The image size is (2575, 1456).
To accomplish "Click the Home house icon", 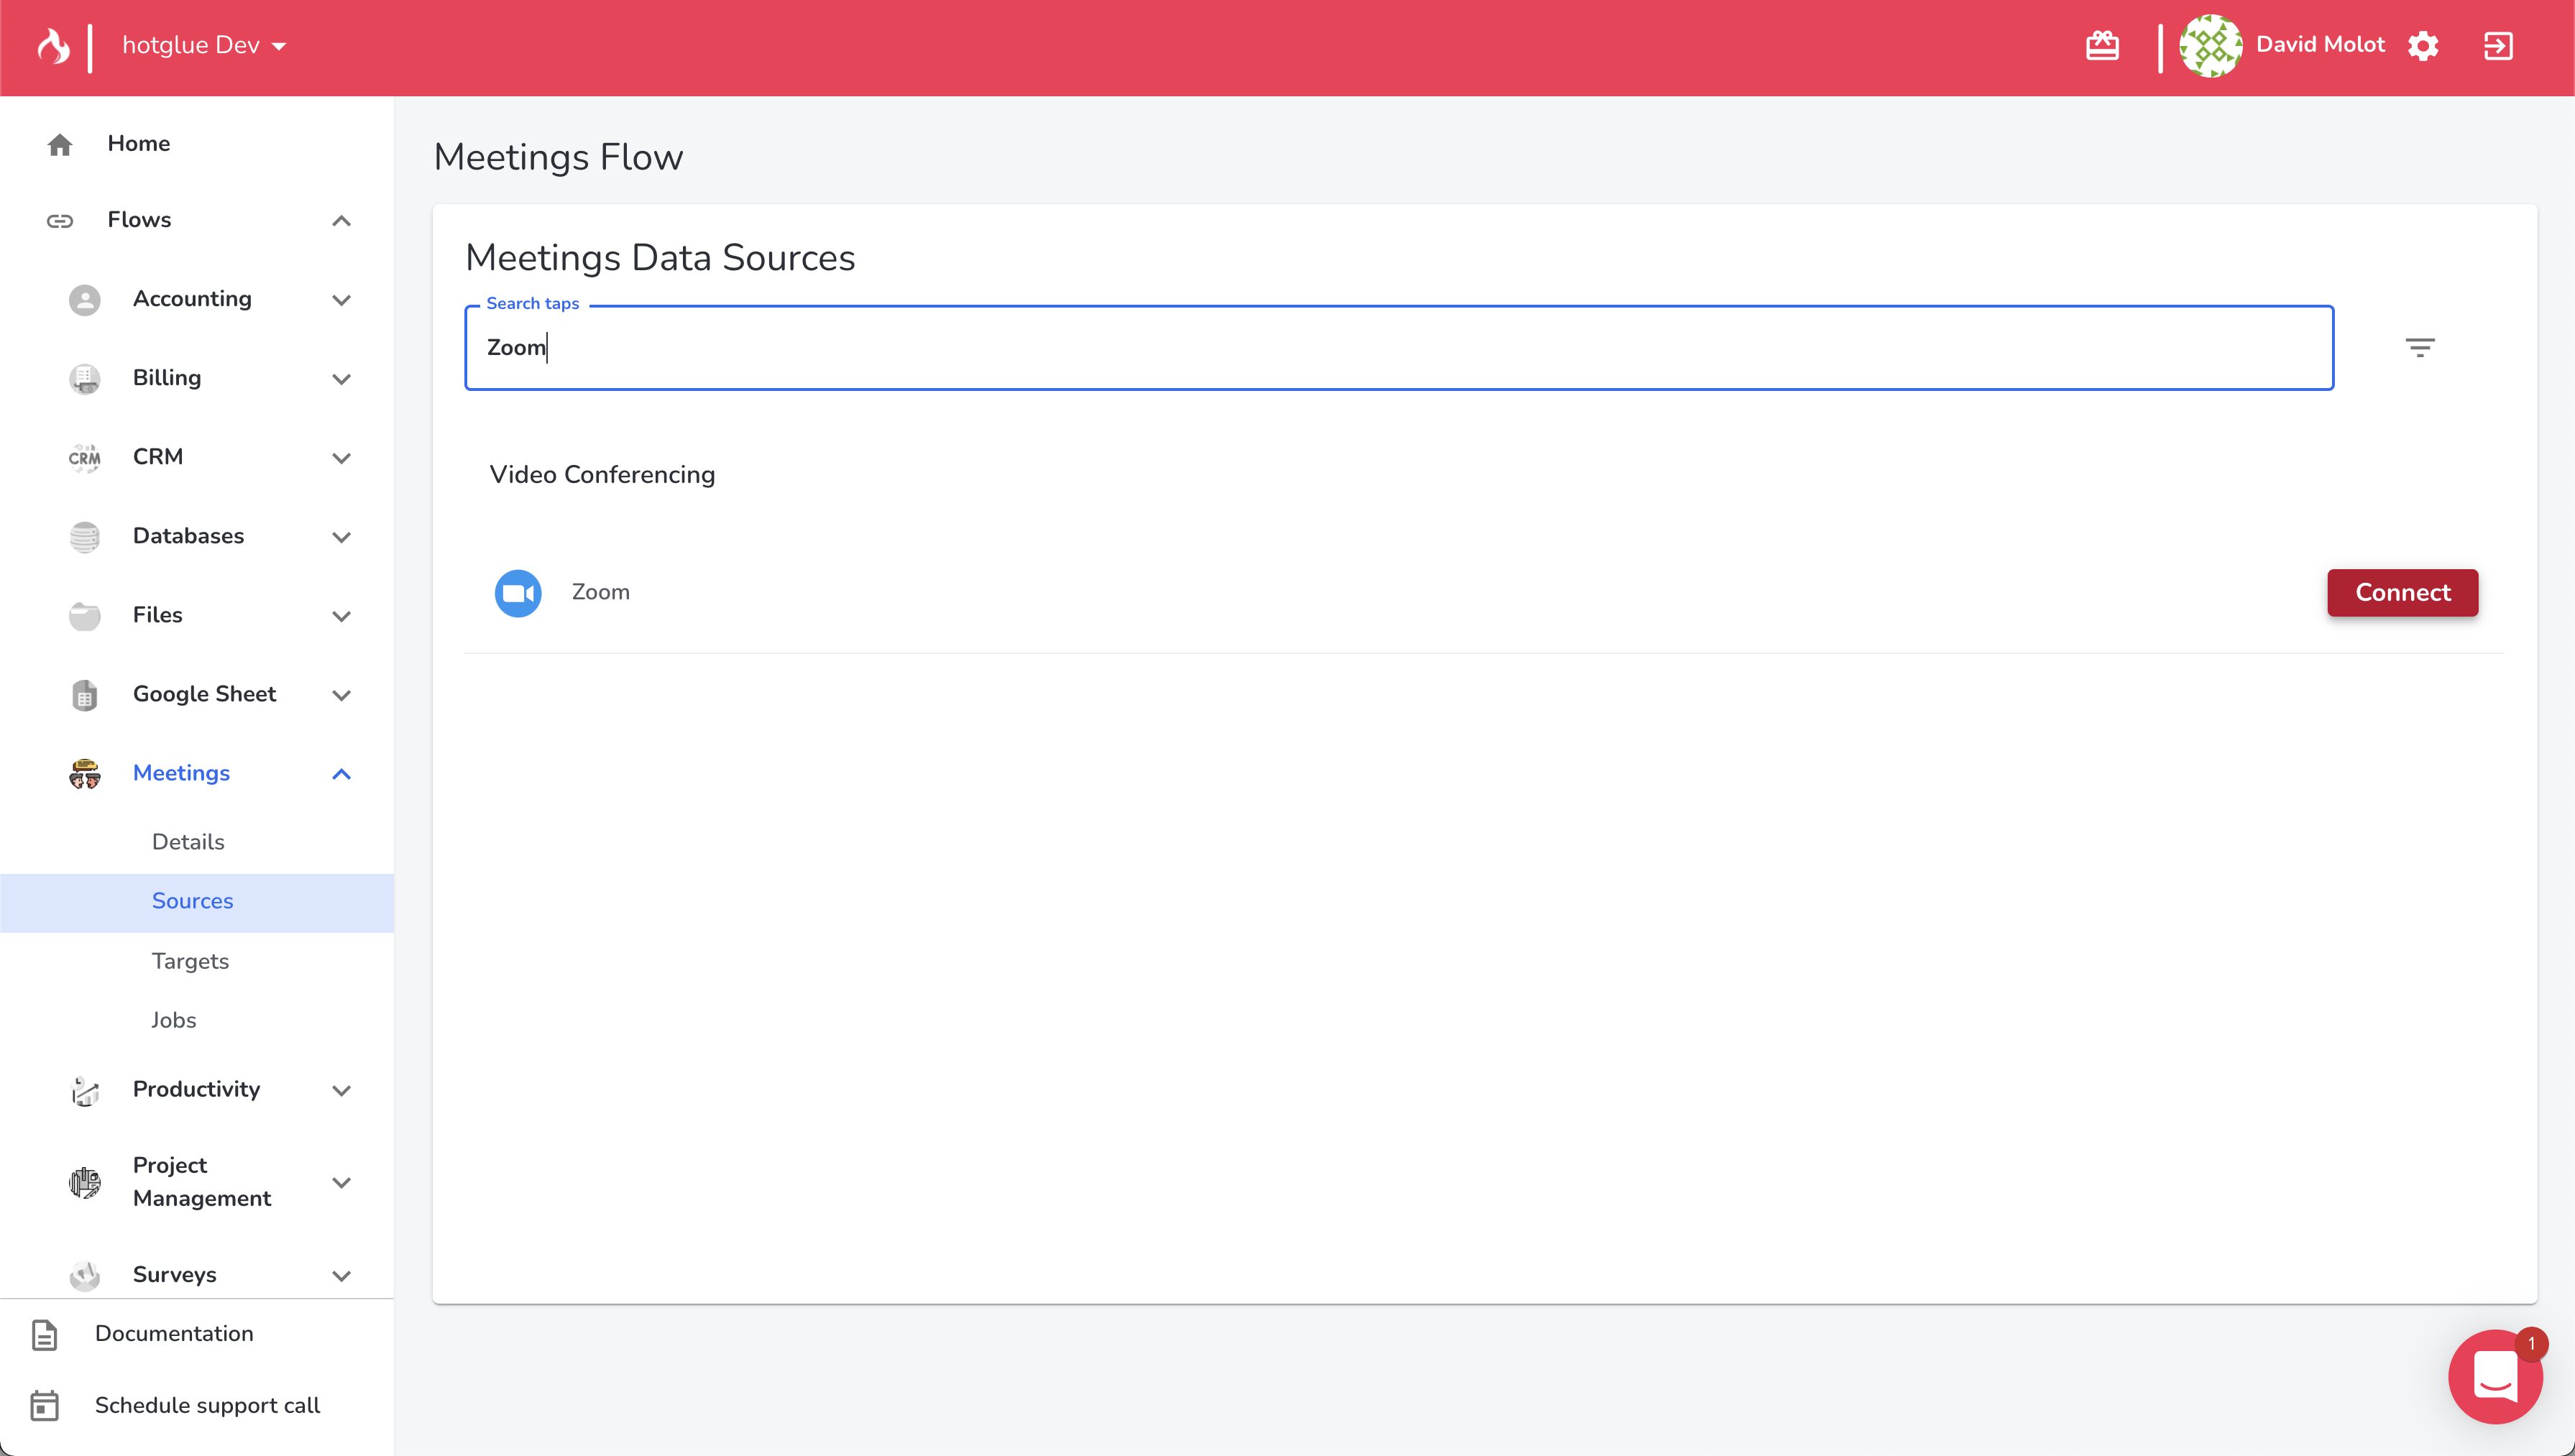I will [x=60, y=145].
